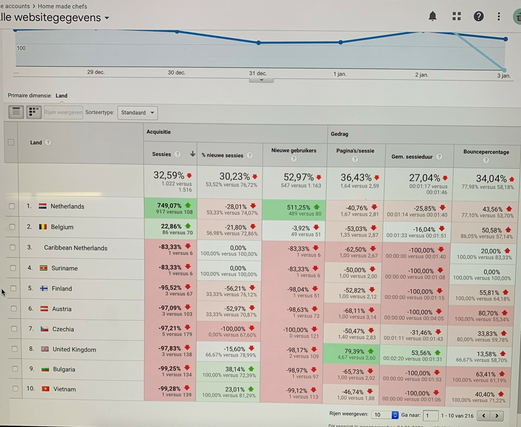Click help icon under Bouncepercentage
The height and width of the screenshot is (427, 521).
tap(486, 160)
